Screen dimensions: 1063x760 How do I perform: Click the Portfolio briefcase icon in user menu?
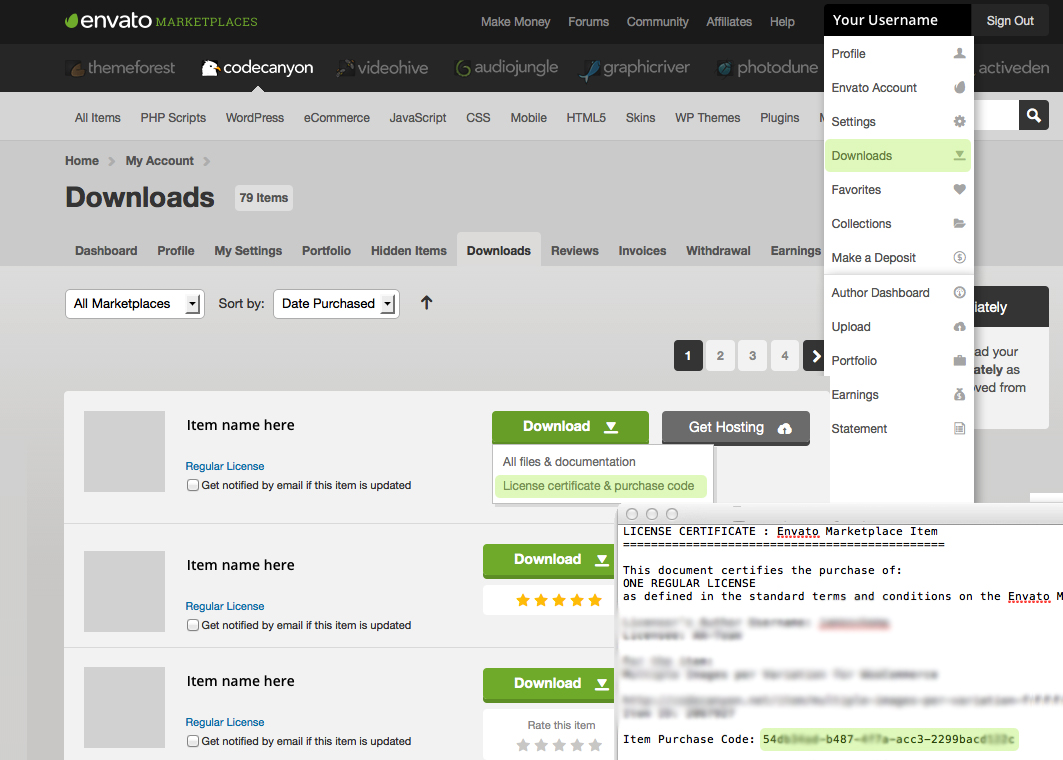[x=959, y=360]
